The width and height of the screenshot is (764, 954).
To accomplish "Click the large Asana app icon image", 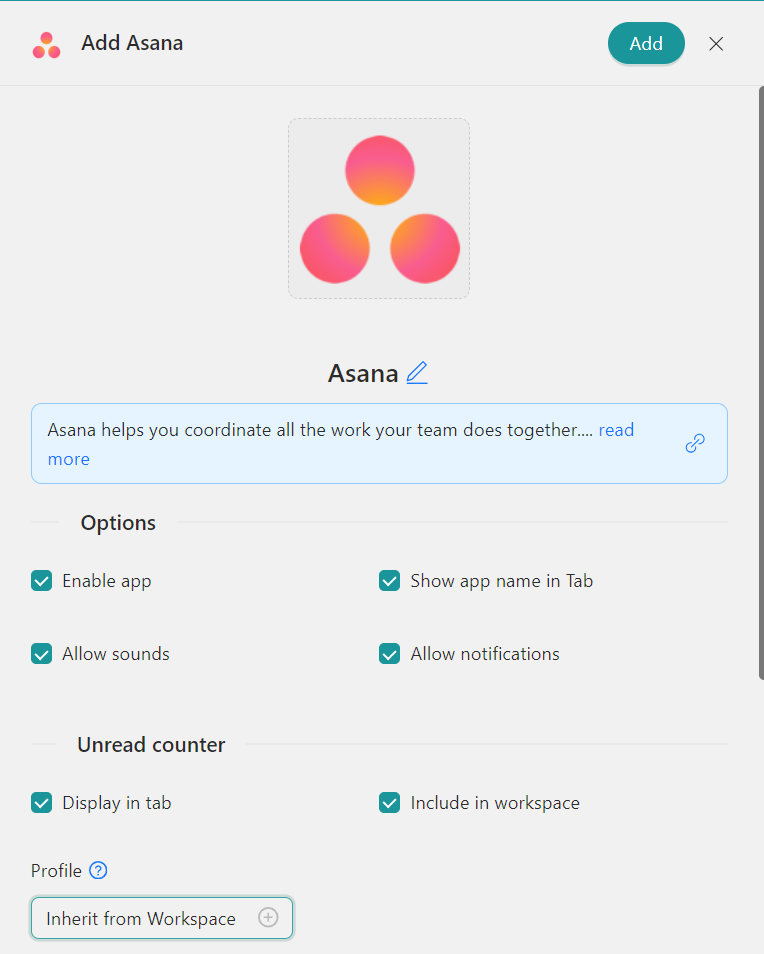I will (x=379, y=209).
